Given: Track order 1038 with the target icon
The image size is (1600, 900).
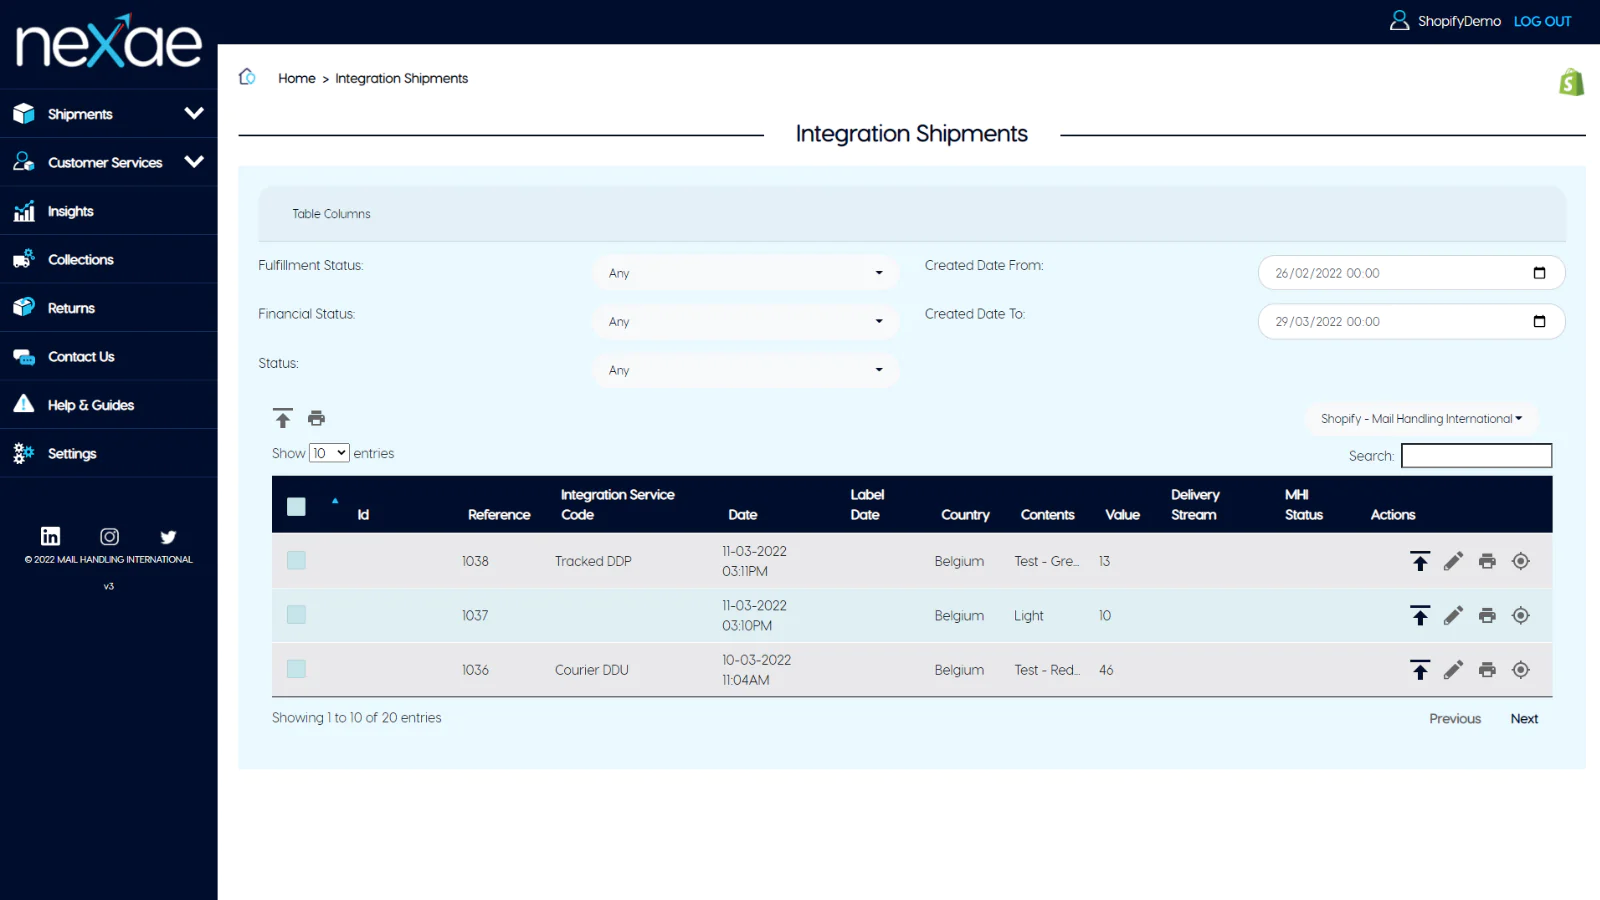Looking at the screenshot, I should [x=1521, y=561].
